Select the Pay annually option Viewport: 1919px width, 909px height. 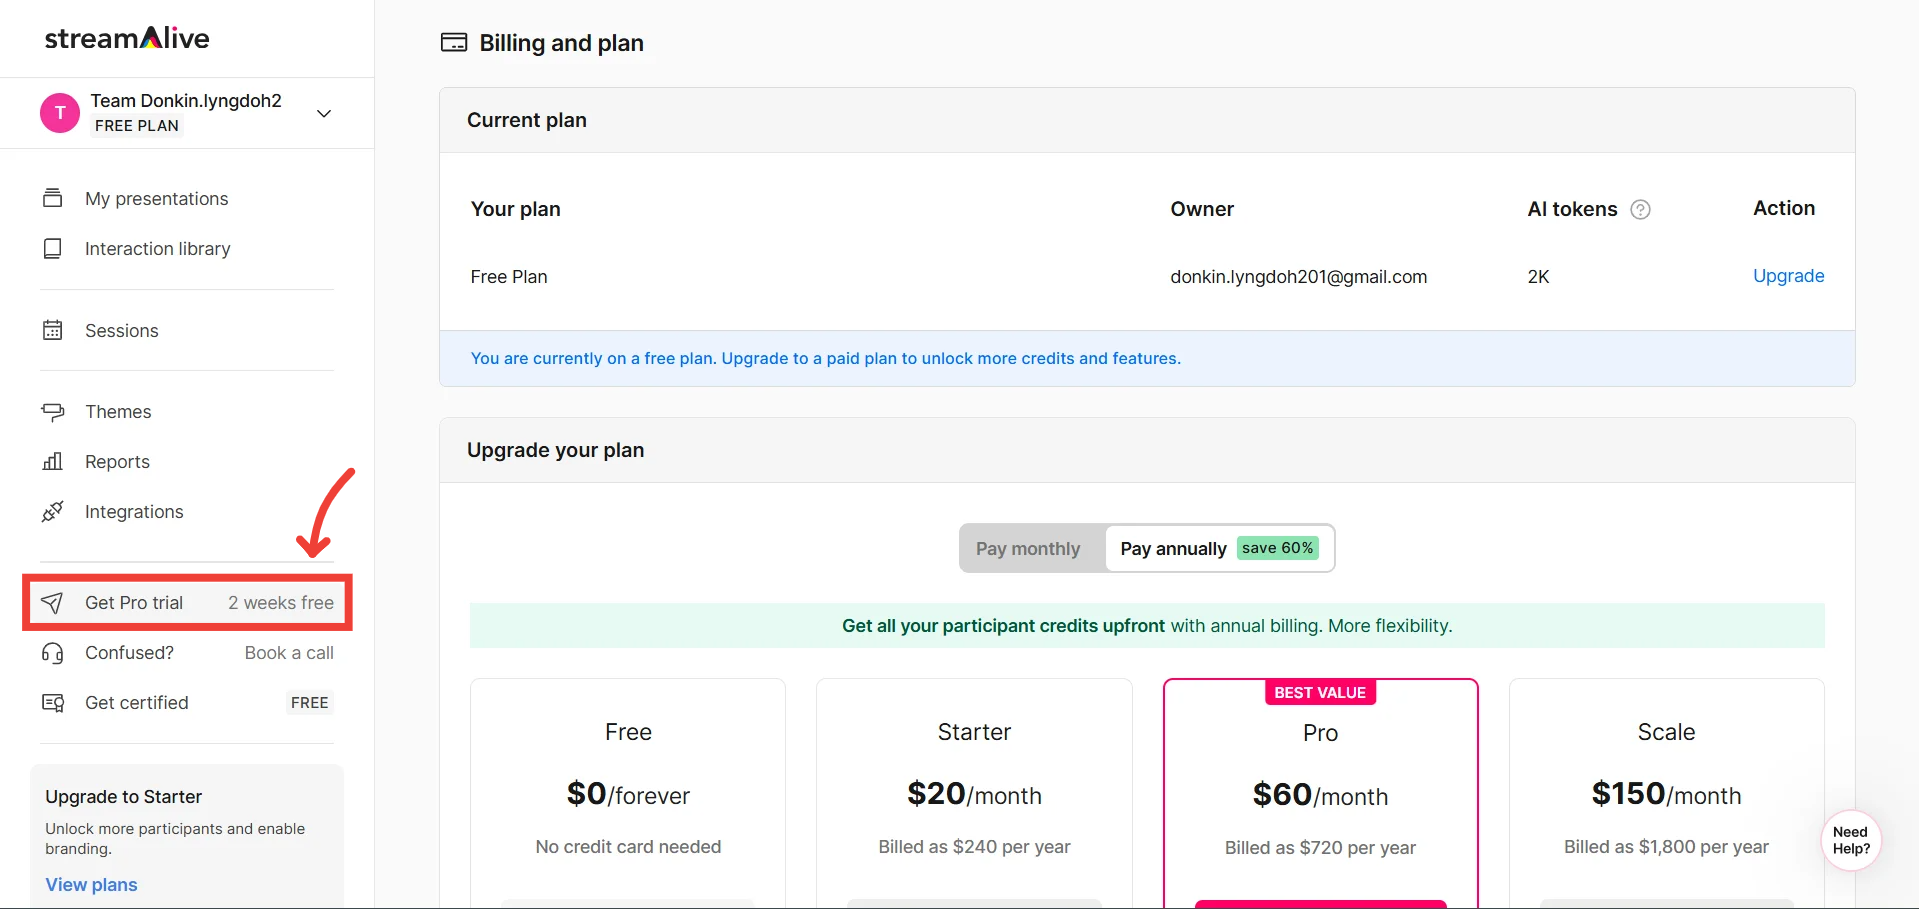click(1219, 548)
